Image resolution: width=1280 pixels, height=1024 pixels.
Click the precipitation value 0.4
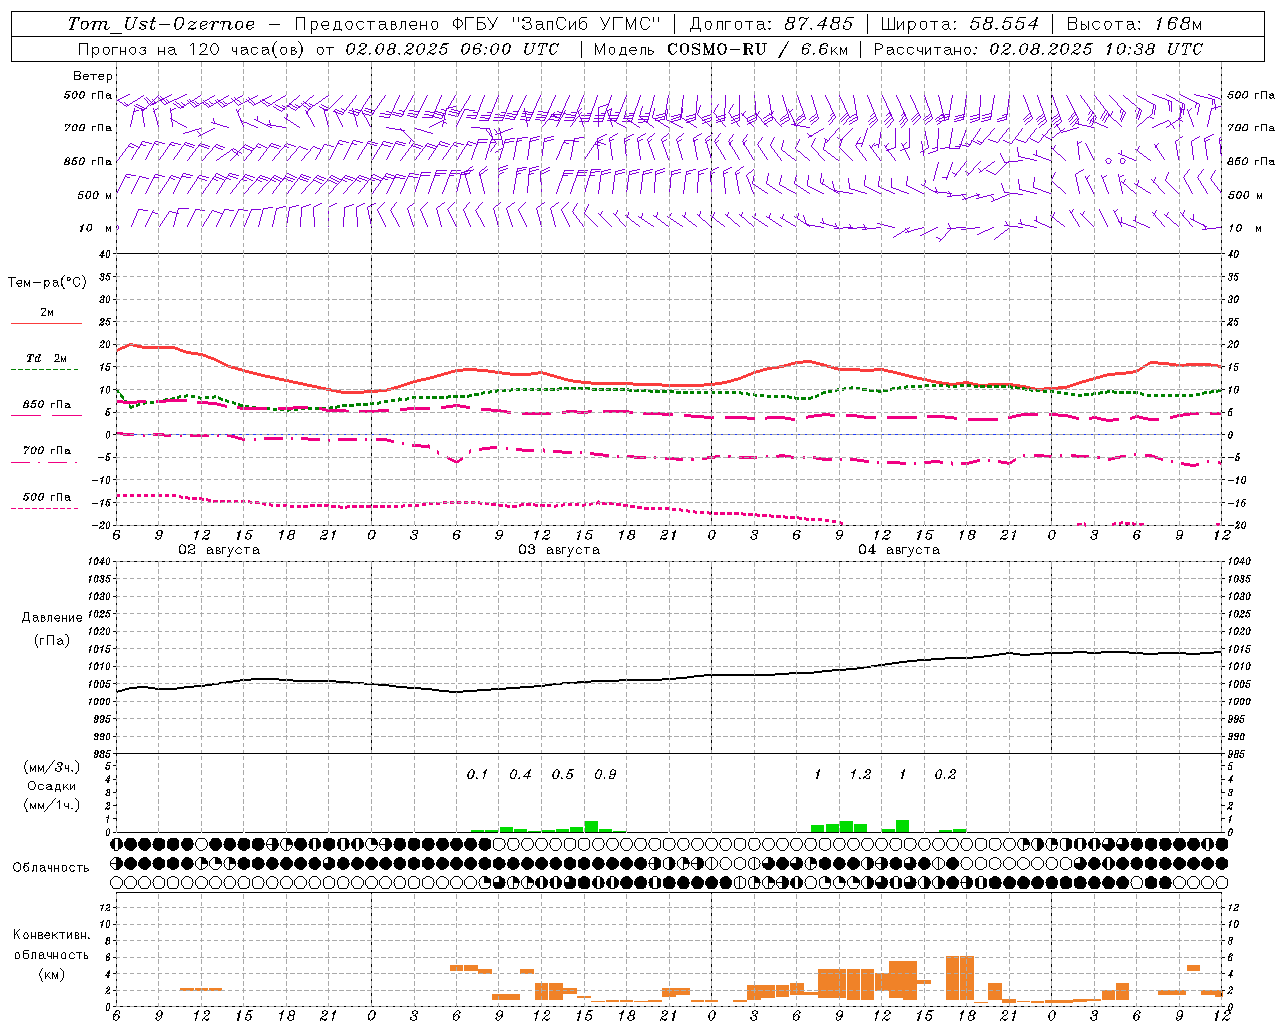(520, 775)
